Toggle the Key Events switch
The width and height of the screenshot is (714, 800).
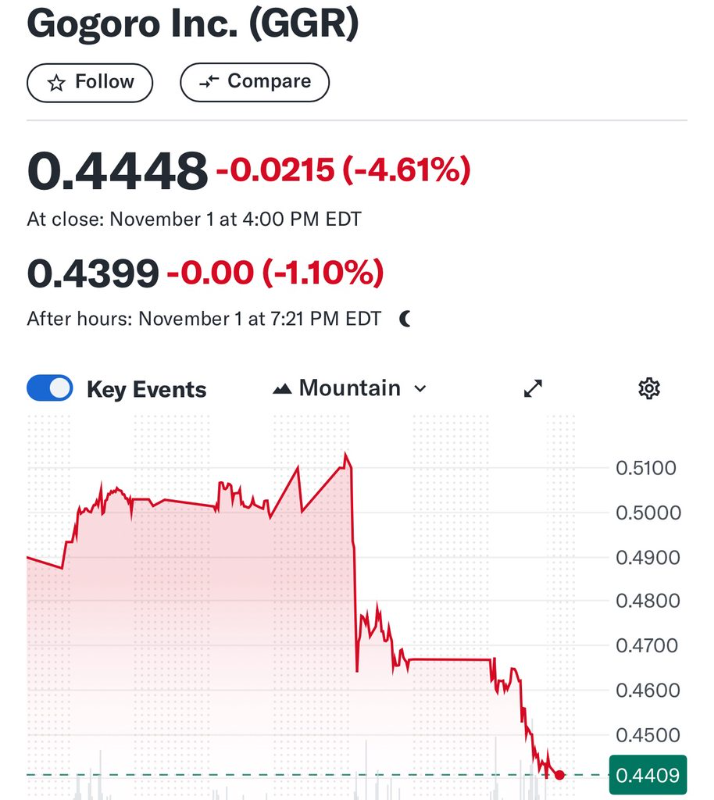50,389
